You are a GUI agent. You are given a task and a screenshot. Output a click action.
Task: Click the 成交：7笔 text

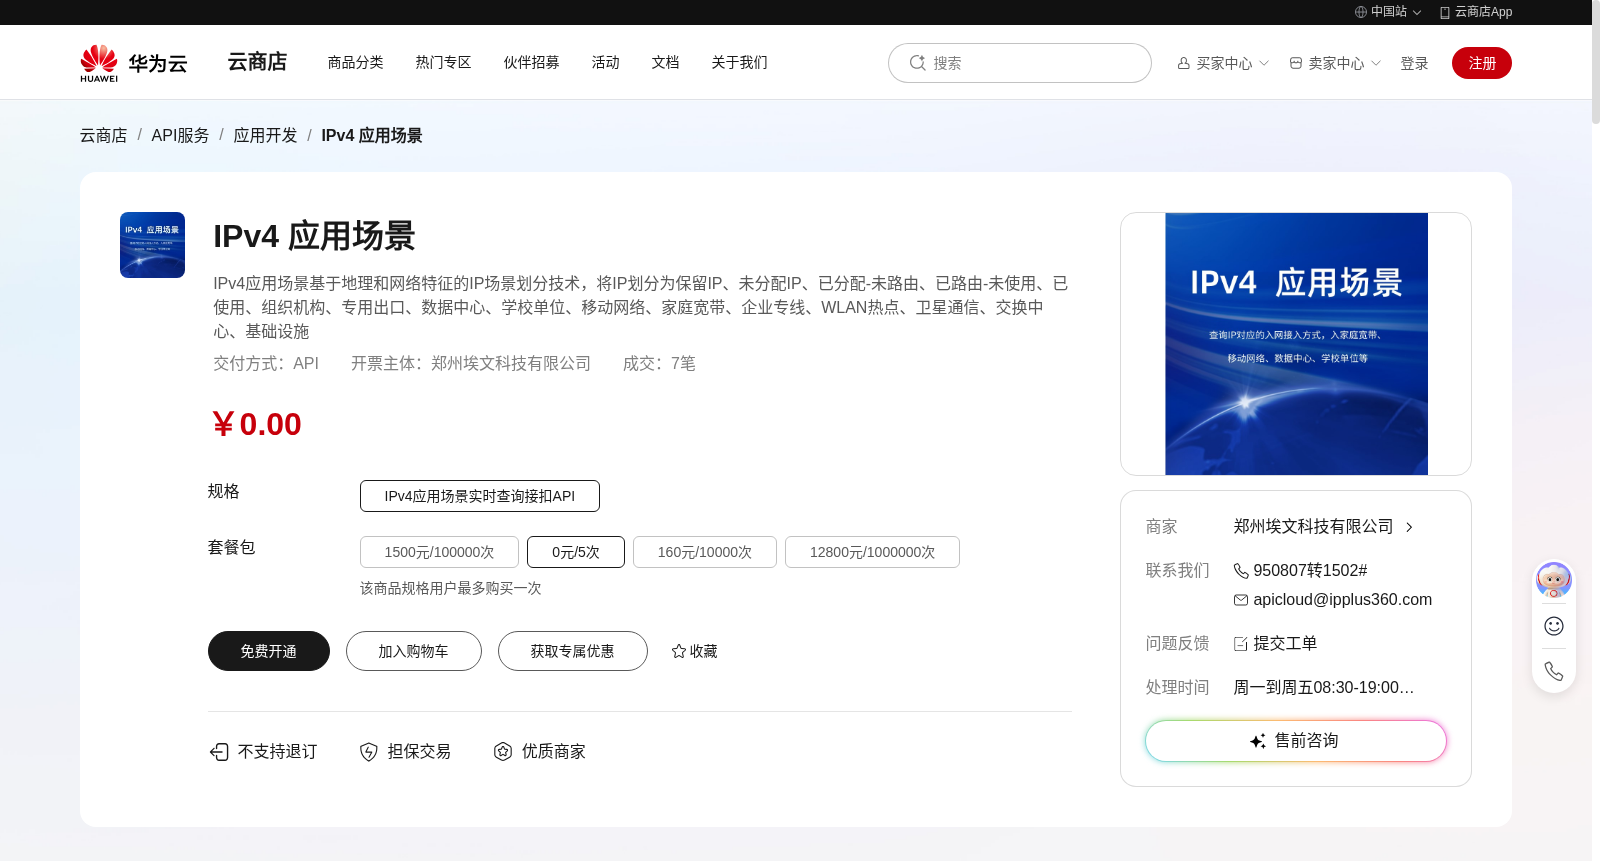(x=659, y=364)
